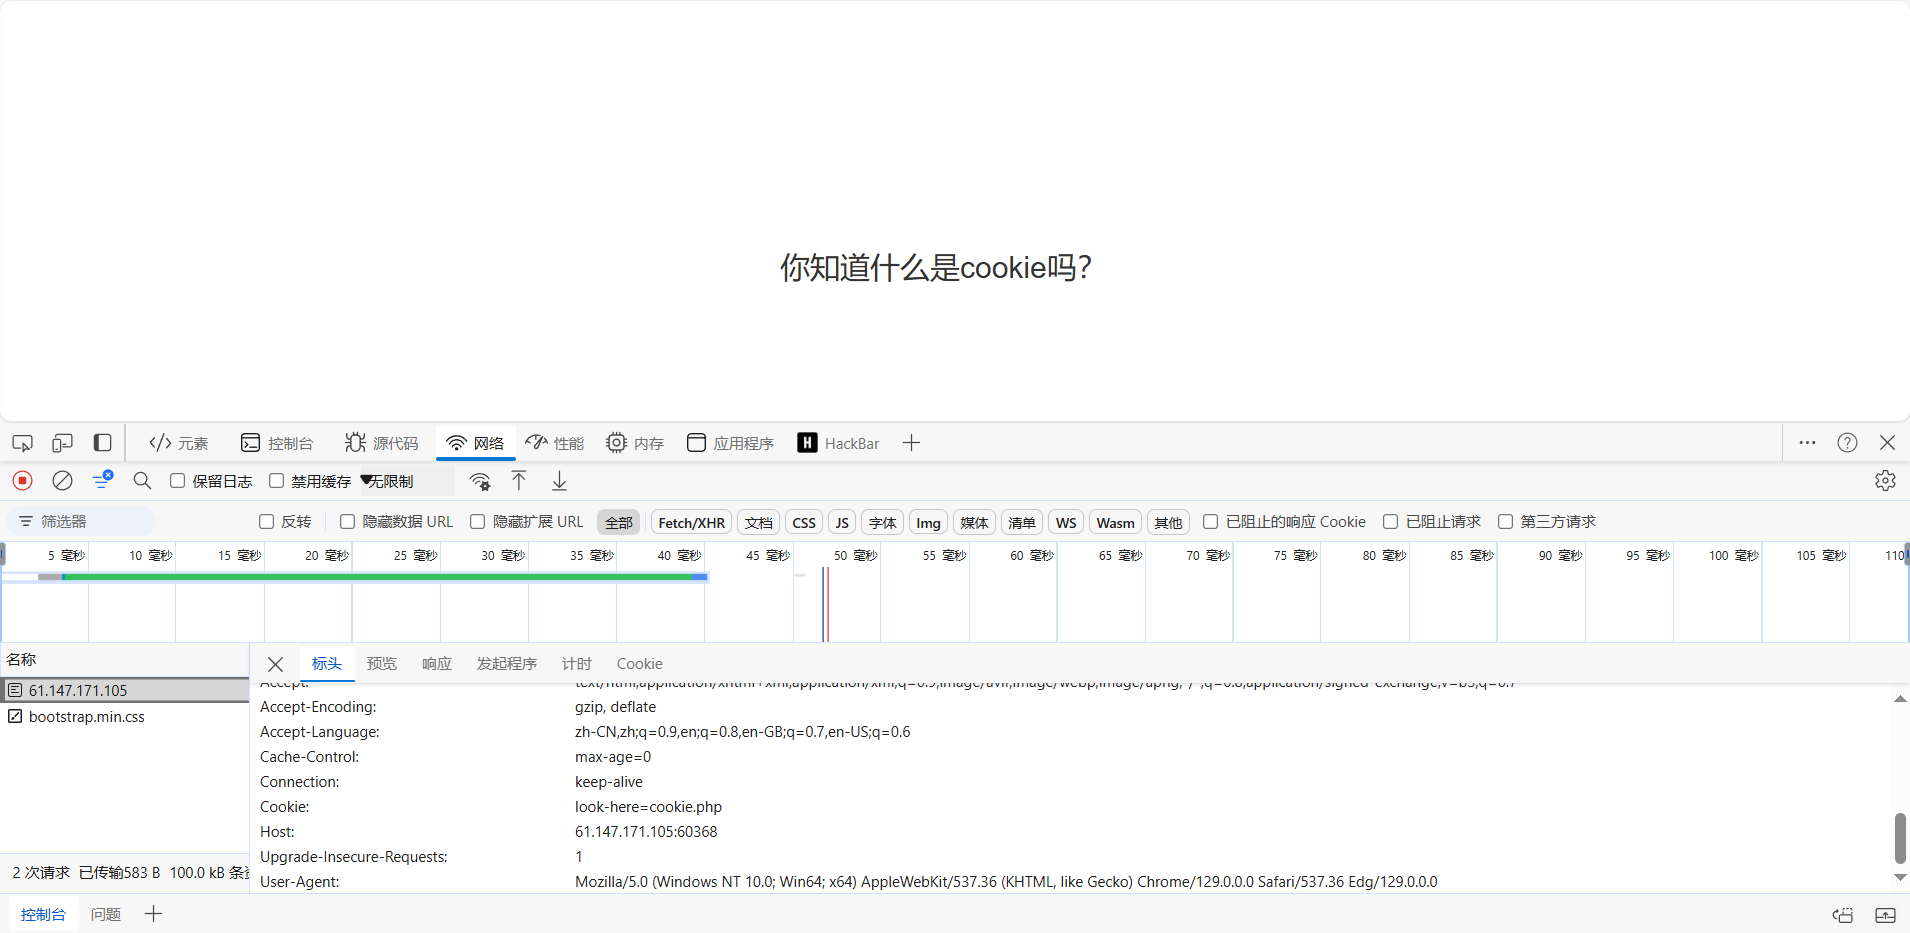Check Blocked requests (已阻止请求)
The image size is (1910, 933).
point(1390,521)
